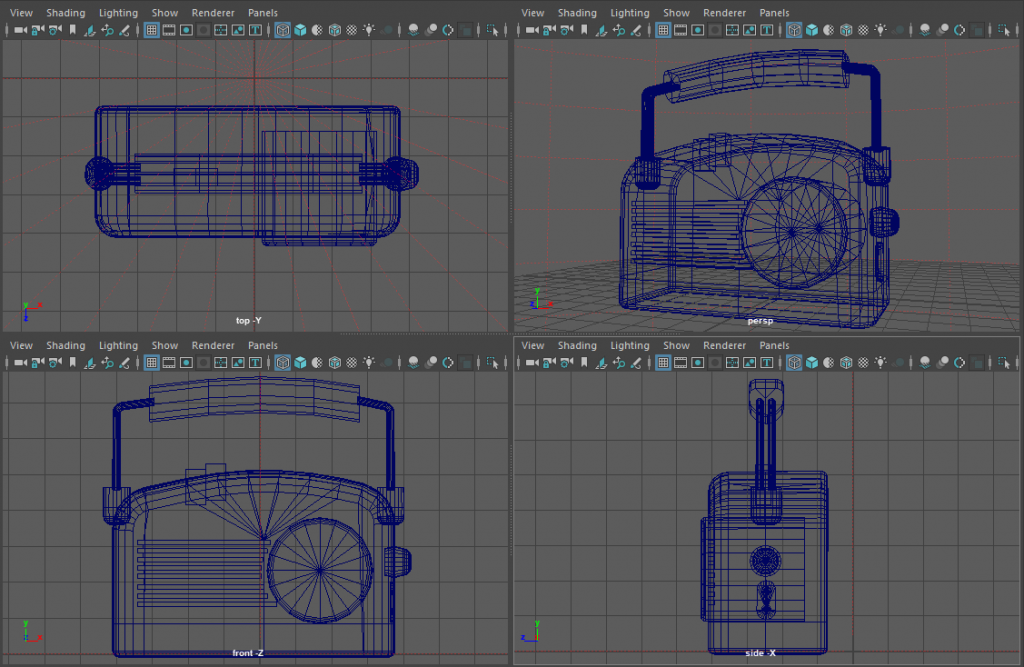Click the radio's round speaker in front view

[319, 569]
